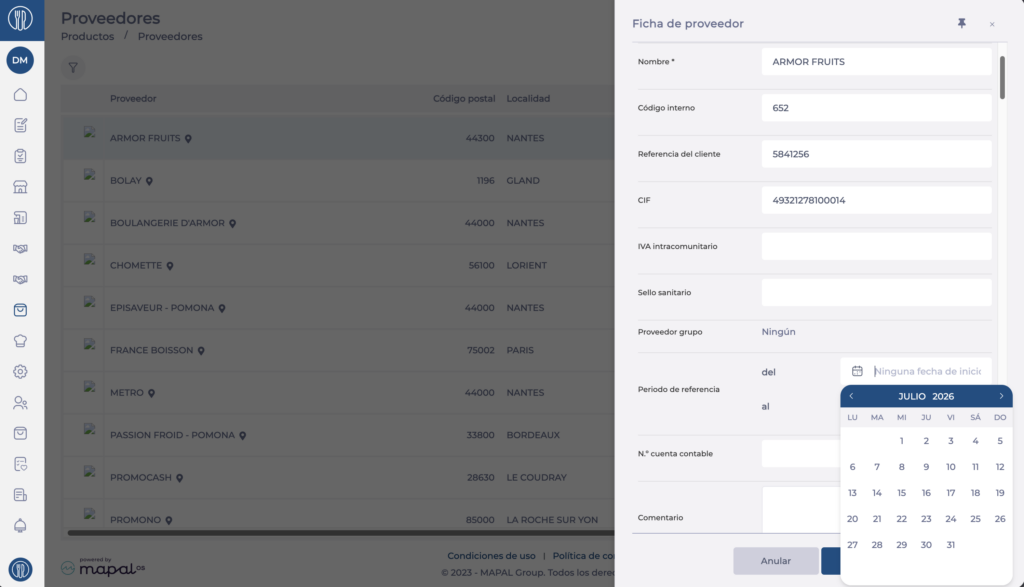Screen dimensions: 1024x587
Task: Click the Anular button
Action: [x=775, y=561]
